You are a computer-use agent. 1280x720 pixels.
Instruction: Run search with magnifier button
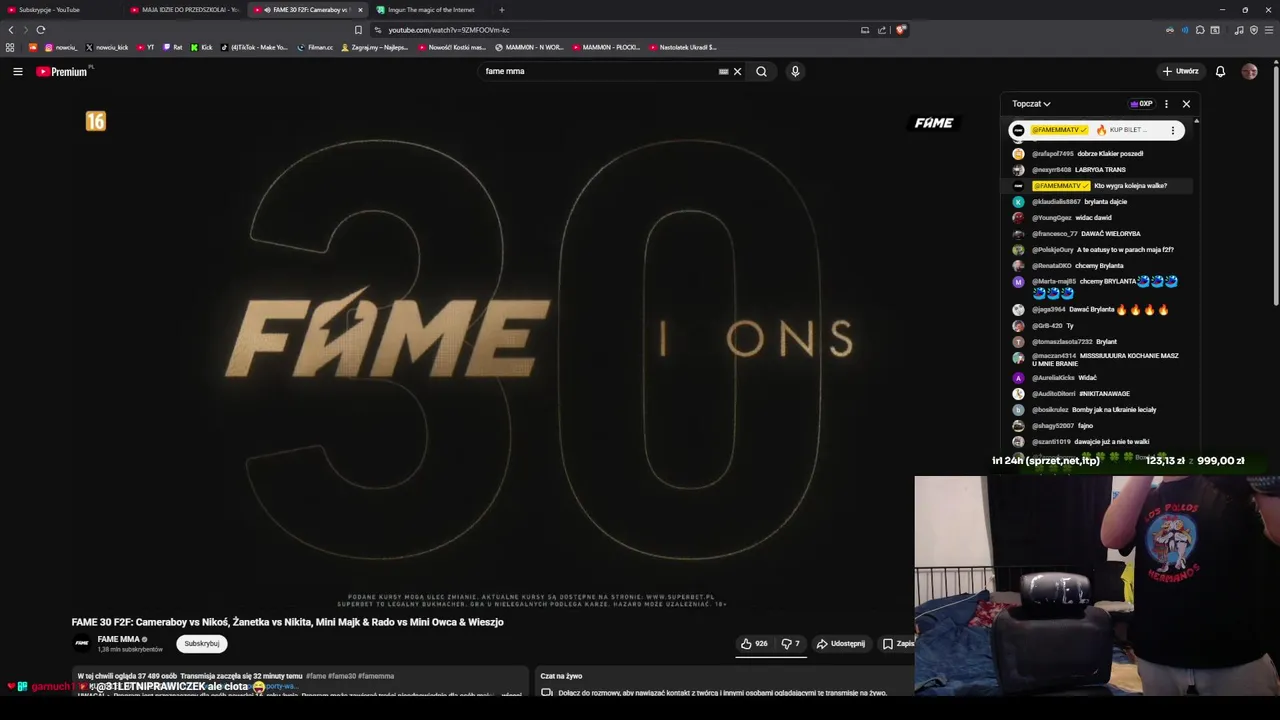coord(761,71)
